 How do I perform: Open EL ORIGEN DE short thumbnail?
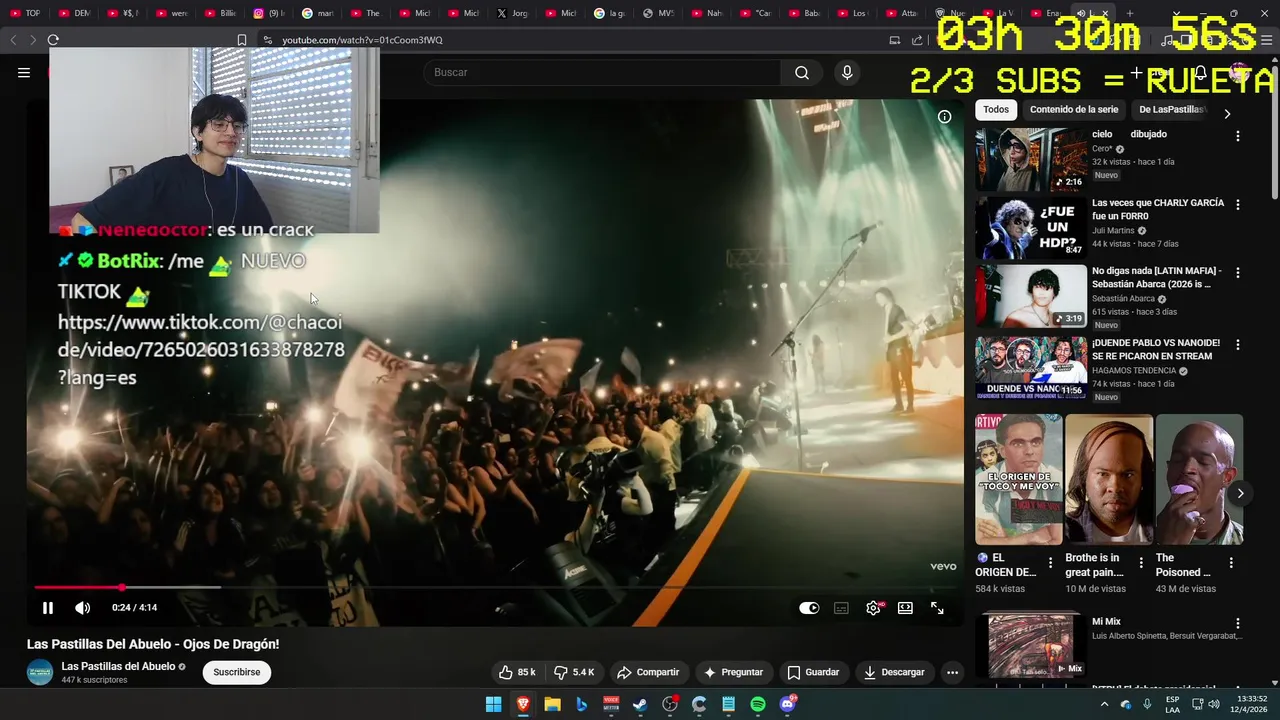[x=1019, y=479]
